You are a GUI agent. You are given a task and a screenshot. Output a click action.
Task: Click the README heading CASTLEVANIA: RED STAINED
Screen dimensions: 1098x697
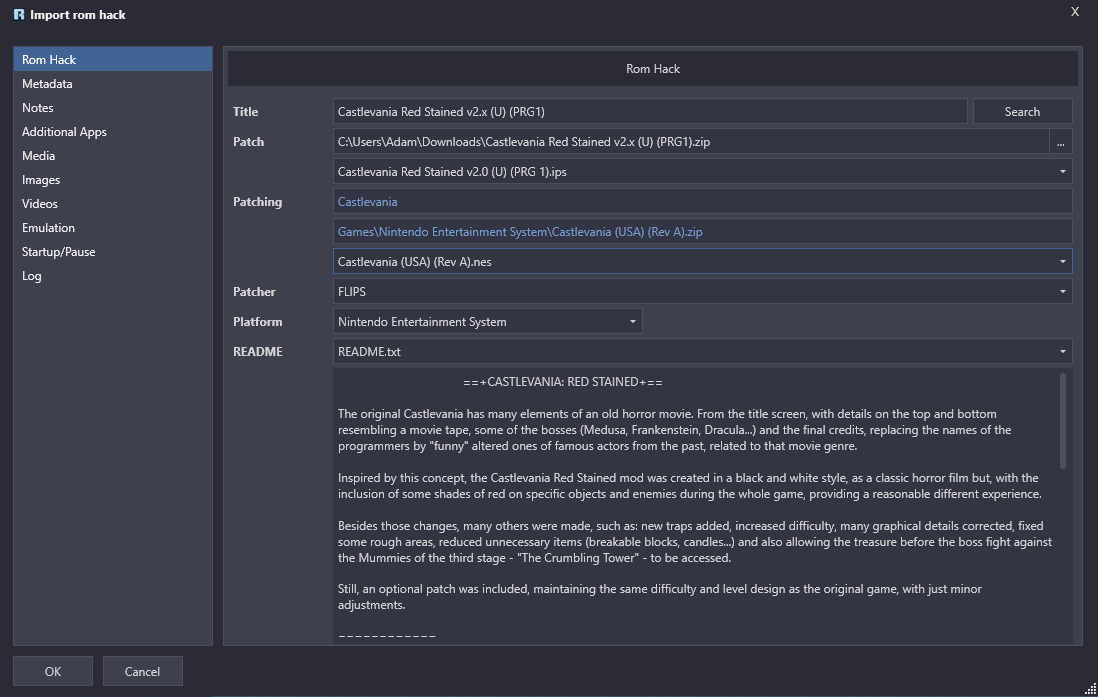click(563, 382)
